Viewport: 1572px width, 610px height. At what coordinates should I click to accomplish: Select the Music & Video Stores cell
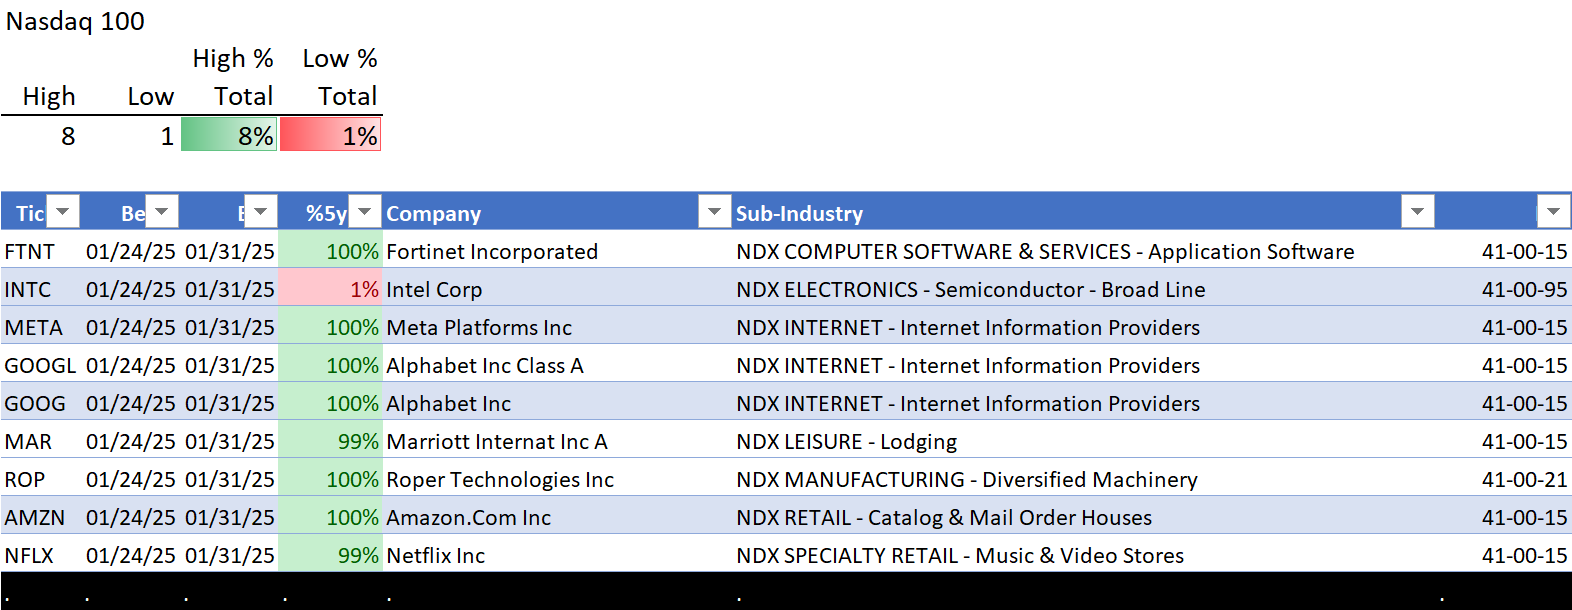[x=960, y=555]
